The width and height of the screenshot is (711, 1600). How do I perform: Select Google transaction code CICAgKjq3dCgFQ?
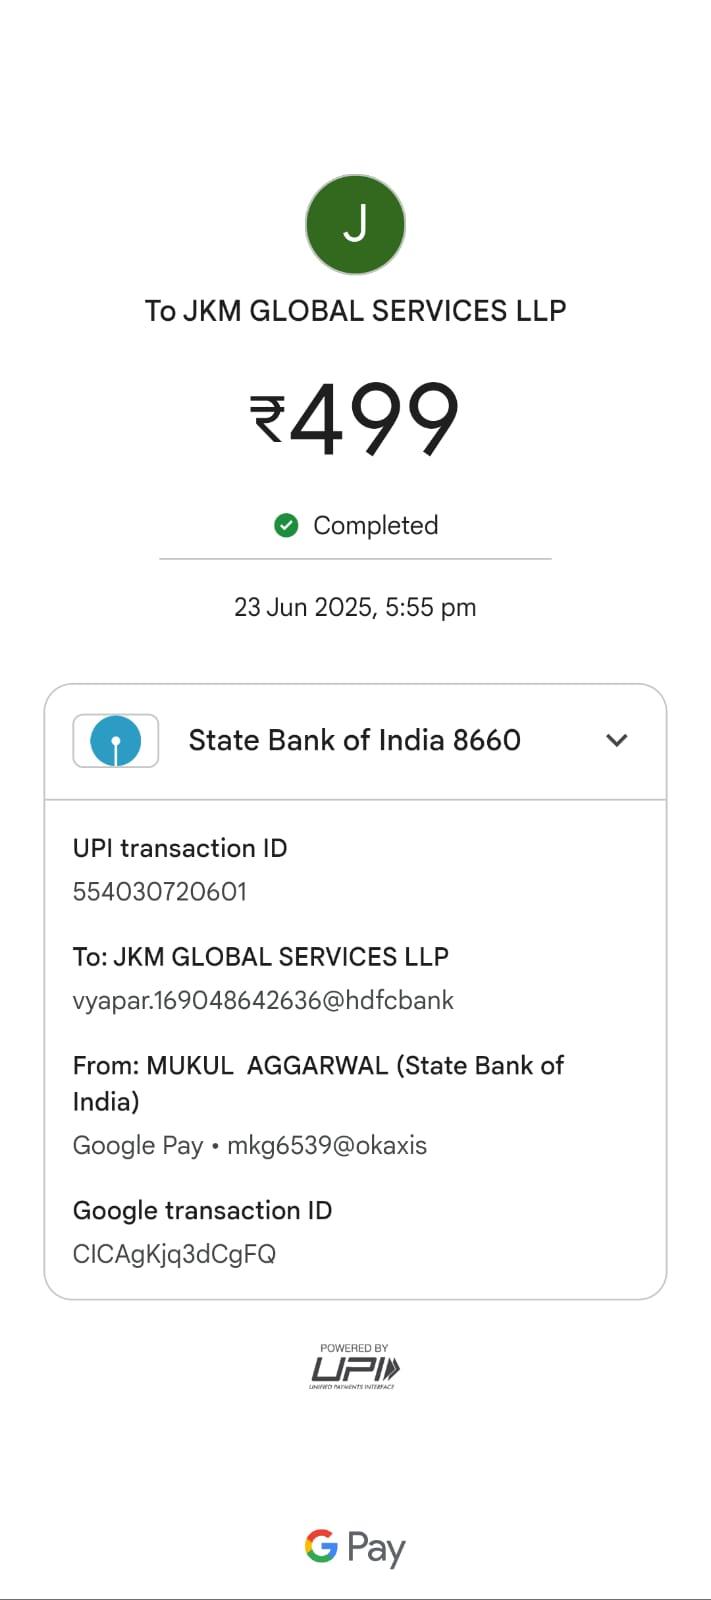coord(174,1254)
